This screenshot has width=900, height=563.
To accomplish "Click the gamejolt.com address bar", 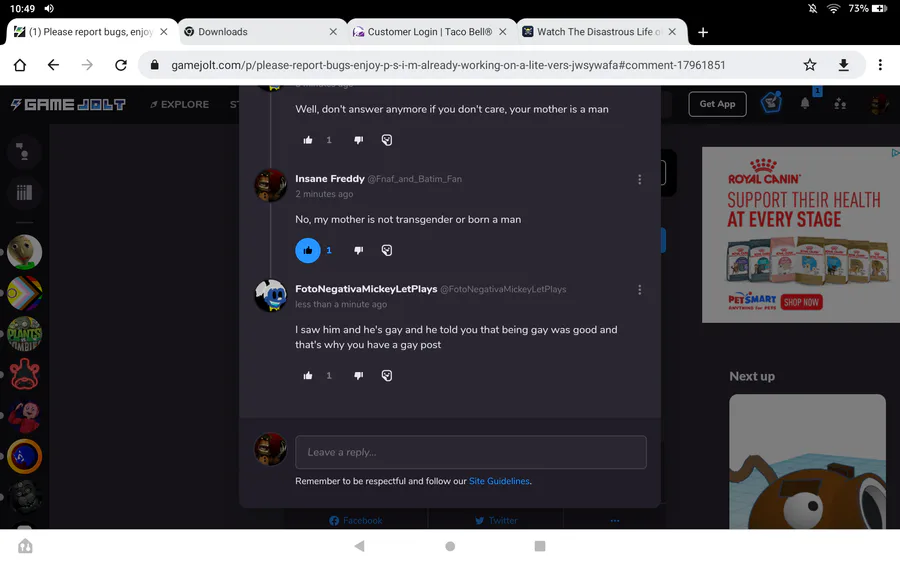I will point(448,65).
